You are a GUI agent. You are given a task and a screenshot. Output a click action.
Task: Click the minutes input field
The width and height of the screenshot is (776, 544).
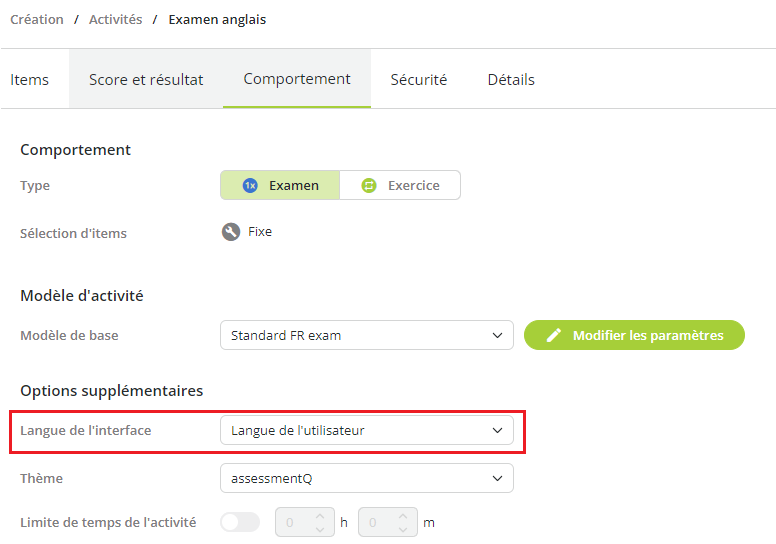tap(388, 522)
